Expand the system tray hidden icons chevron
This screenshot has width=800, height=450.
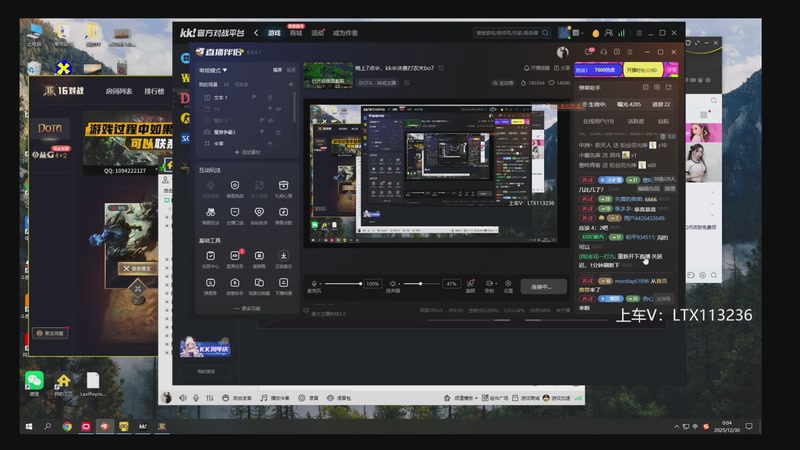tap(677, 426)
